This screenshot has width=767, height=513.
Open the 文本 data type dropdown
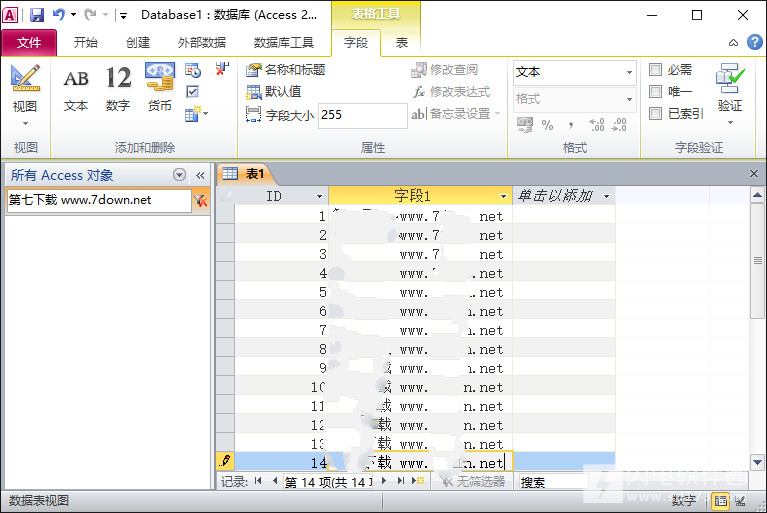pos(629,72)
